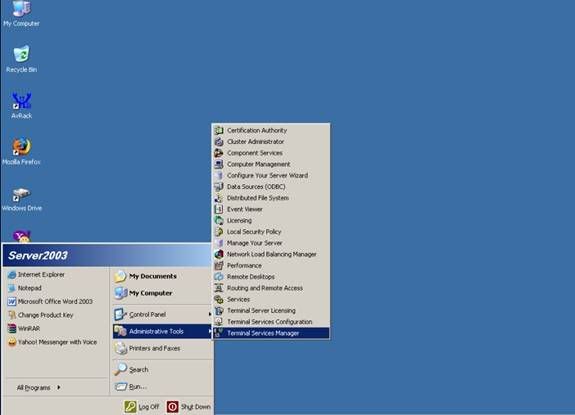Screen dimensions: 575x415
Task: Open Printers and Faxes
Action: 162,348
